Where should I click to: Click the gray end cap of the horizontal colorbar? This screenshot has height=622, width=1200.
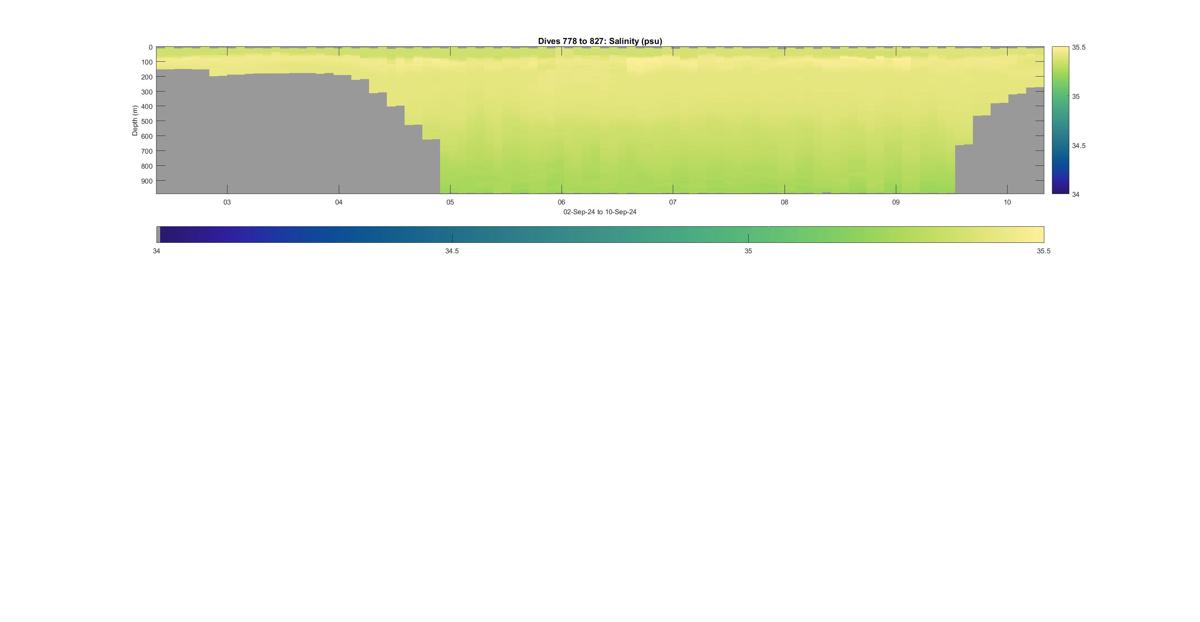click(158, 234)
